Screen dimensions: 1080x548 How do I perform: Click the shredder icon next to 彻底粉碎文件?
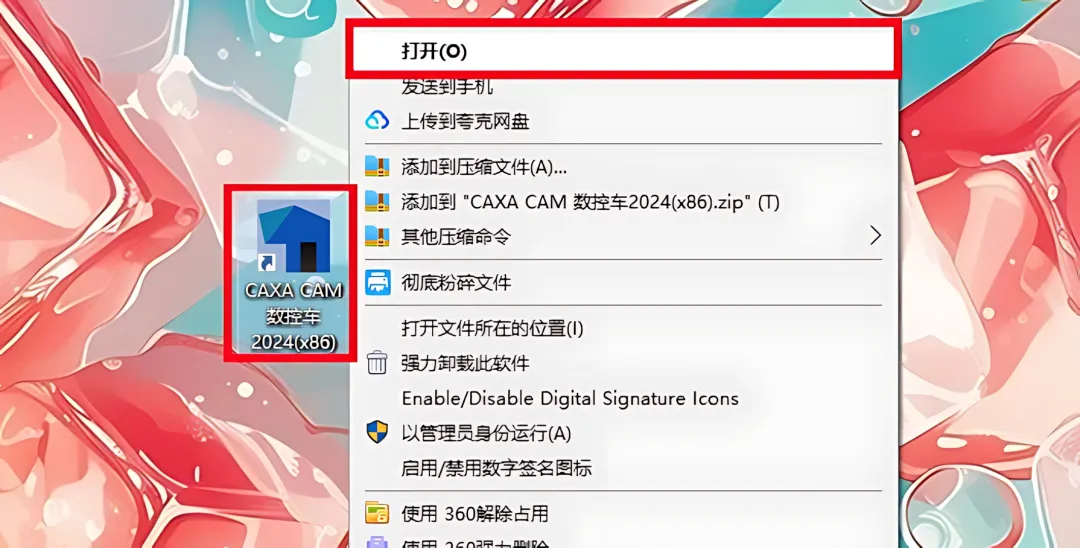click(377, 282)
